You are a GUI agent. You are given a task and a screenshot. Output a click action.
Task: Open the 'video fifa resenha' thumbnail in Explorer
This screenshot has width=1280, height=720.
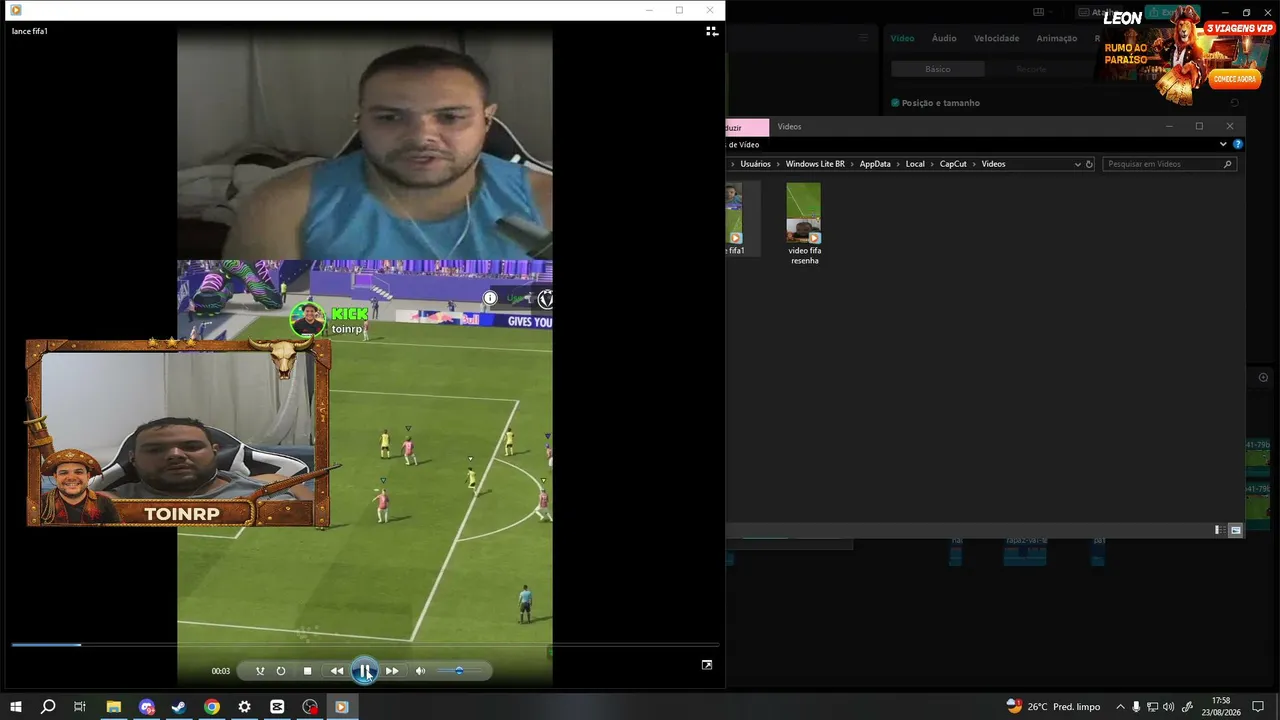coord(804,213)
